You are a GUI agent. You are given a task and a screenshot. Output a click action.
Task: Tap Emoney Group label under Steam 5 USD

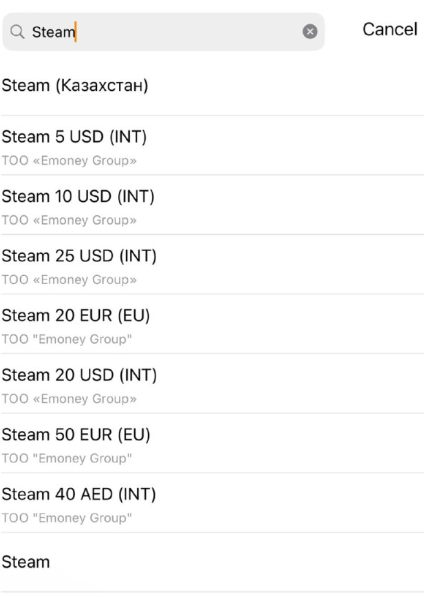[69, 161]
